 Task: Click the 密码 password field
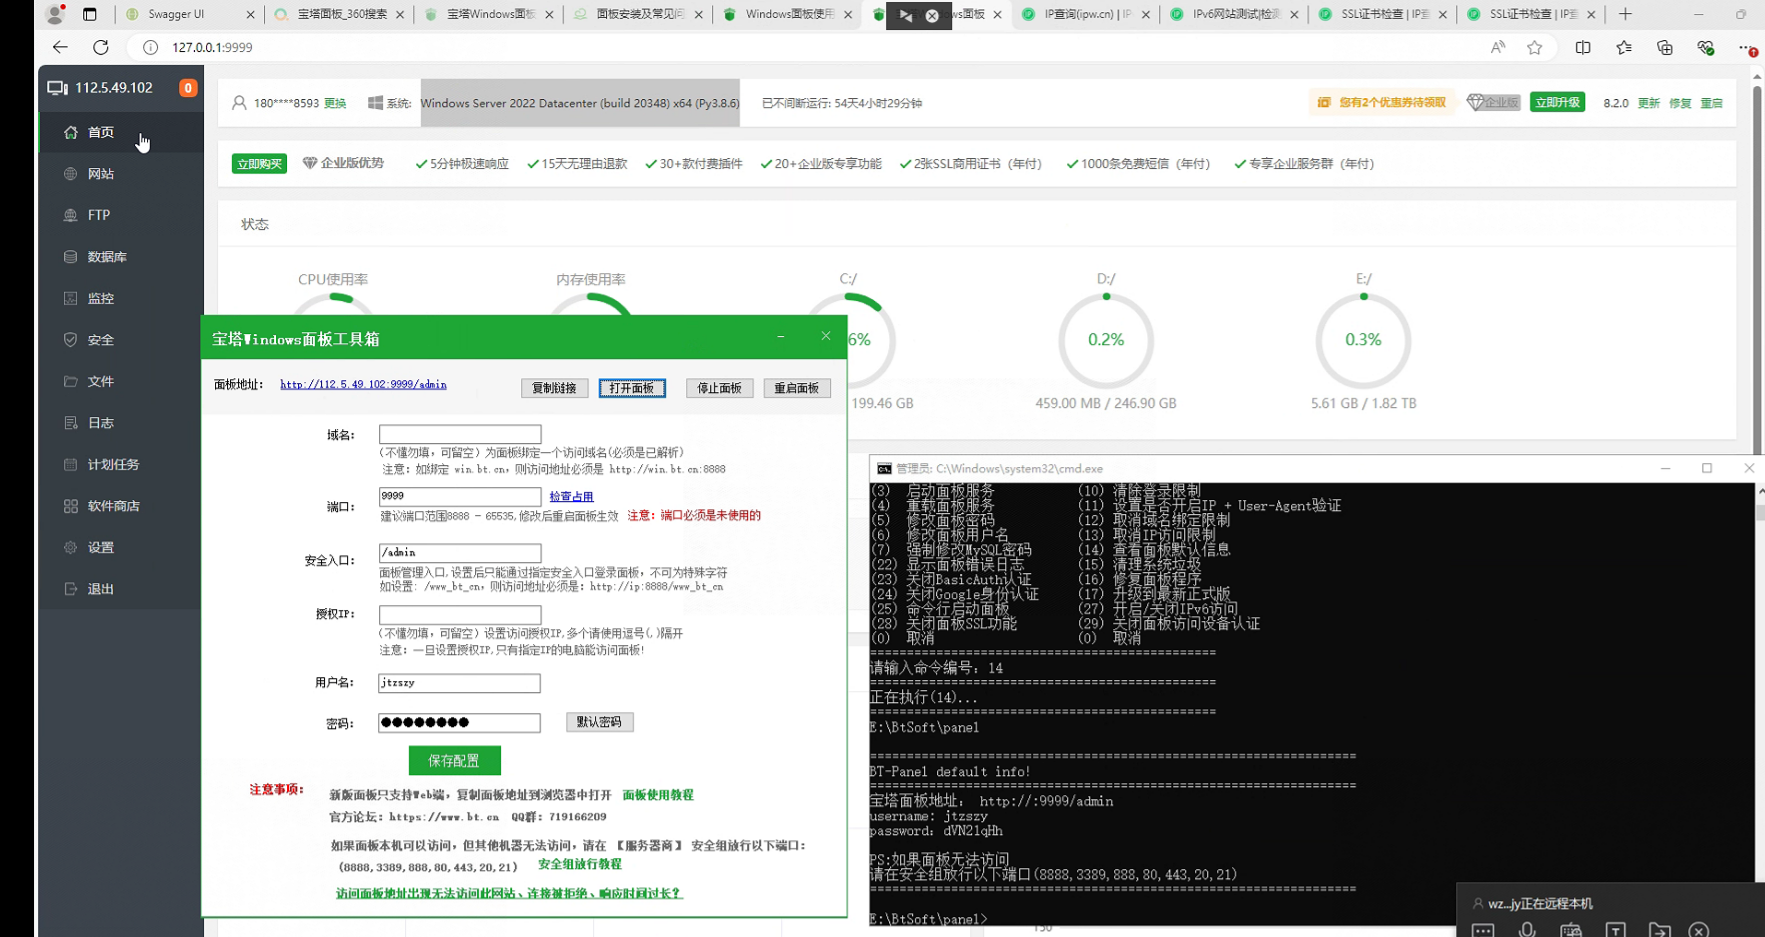click(x=460, y=723)
